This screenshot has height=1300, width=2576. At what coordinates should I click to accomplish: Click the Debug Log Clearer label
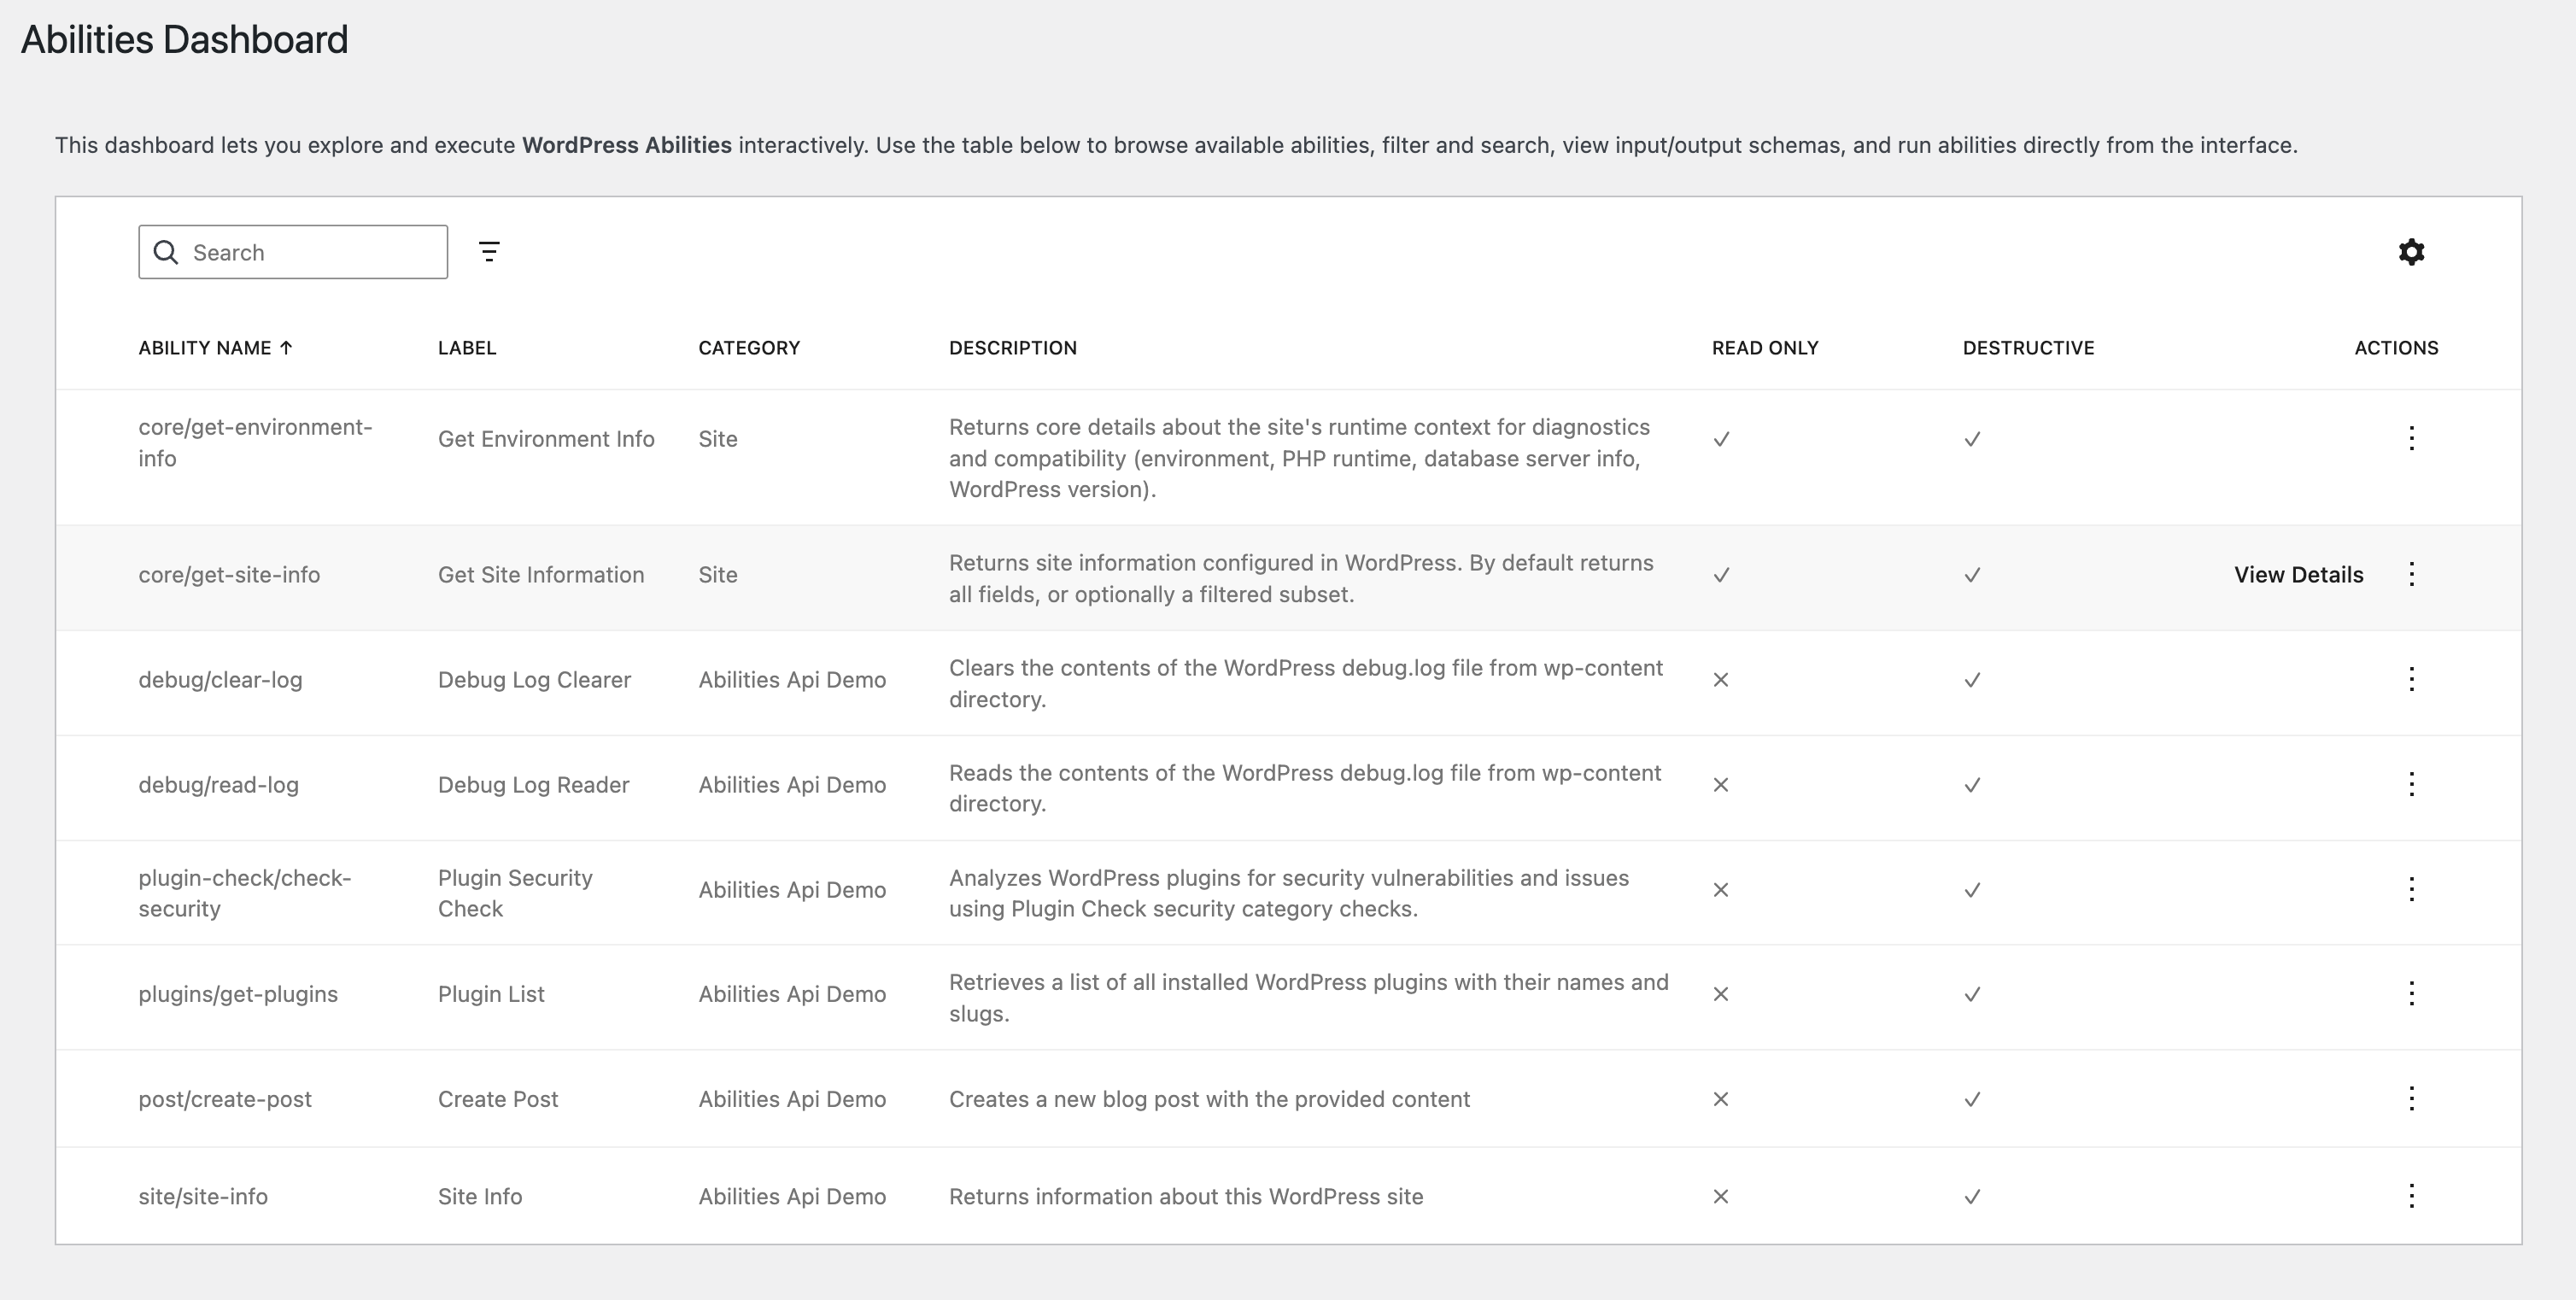pyautogui.click(x=534, y=680)
